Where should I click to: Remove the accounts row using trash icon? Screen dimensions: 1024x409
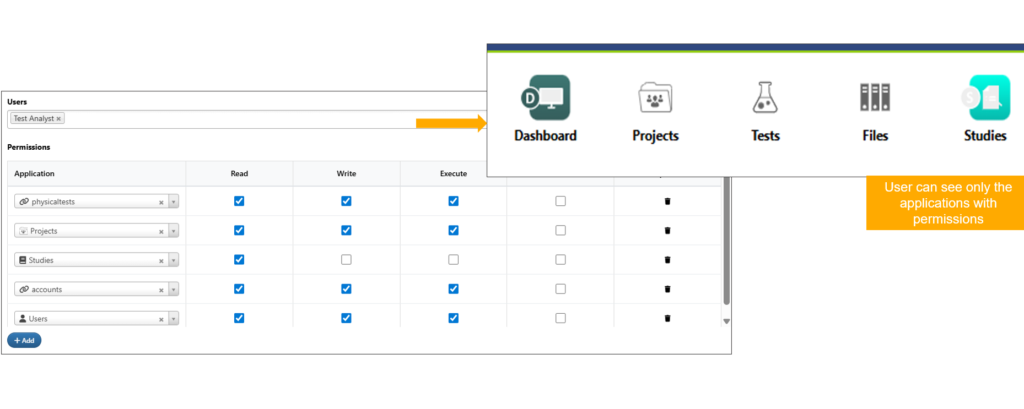click(x=668, y=289)
